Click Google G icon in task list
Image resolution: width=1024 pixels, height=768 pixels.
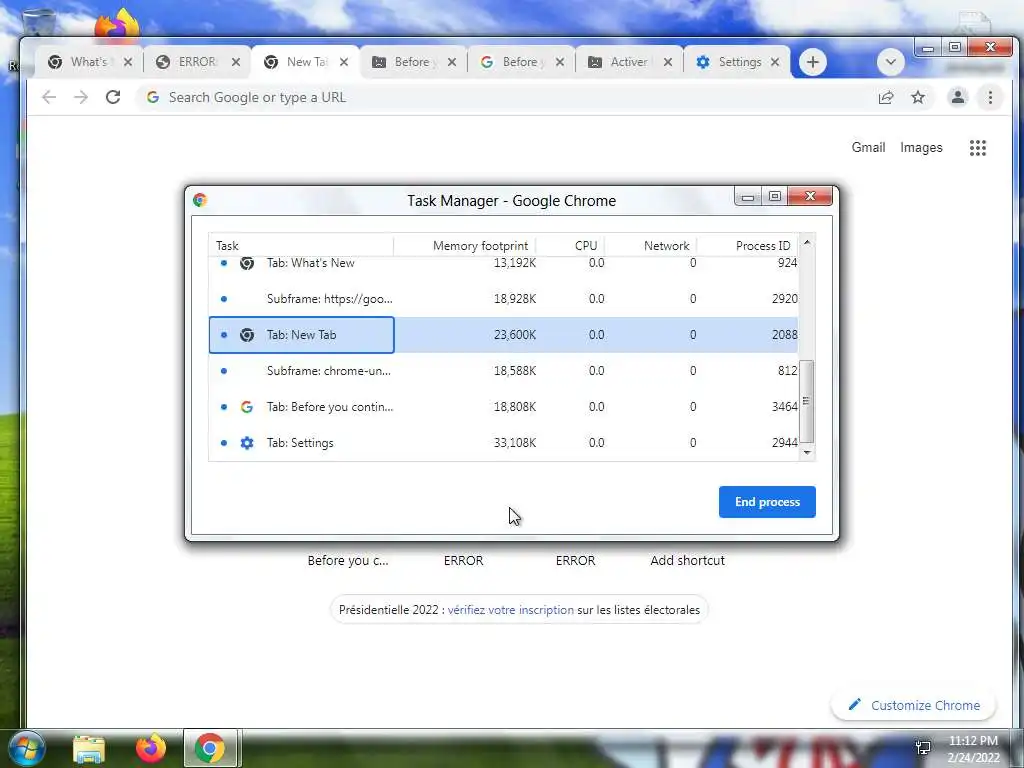pyautogui.click(x=247, y=407)
